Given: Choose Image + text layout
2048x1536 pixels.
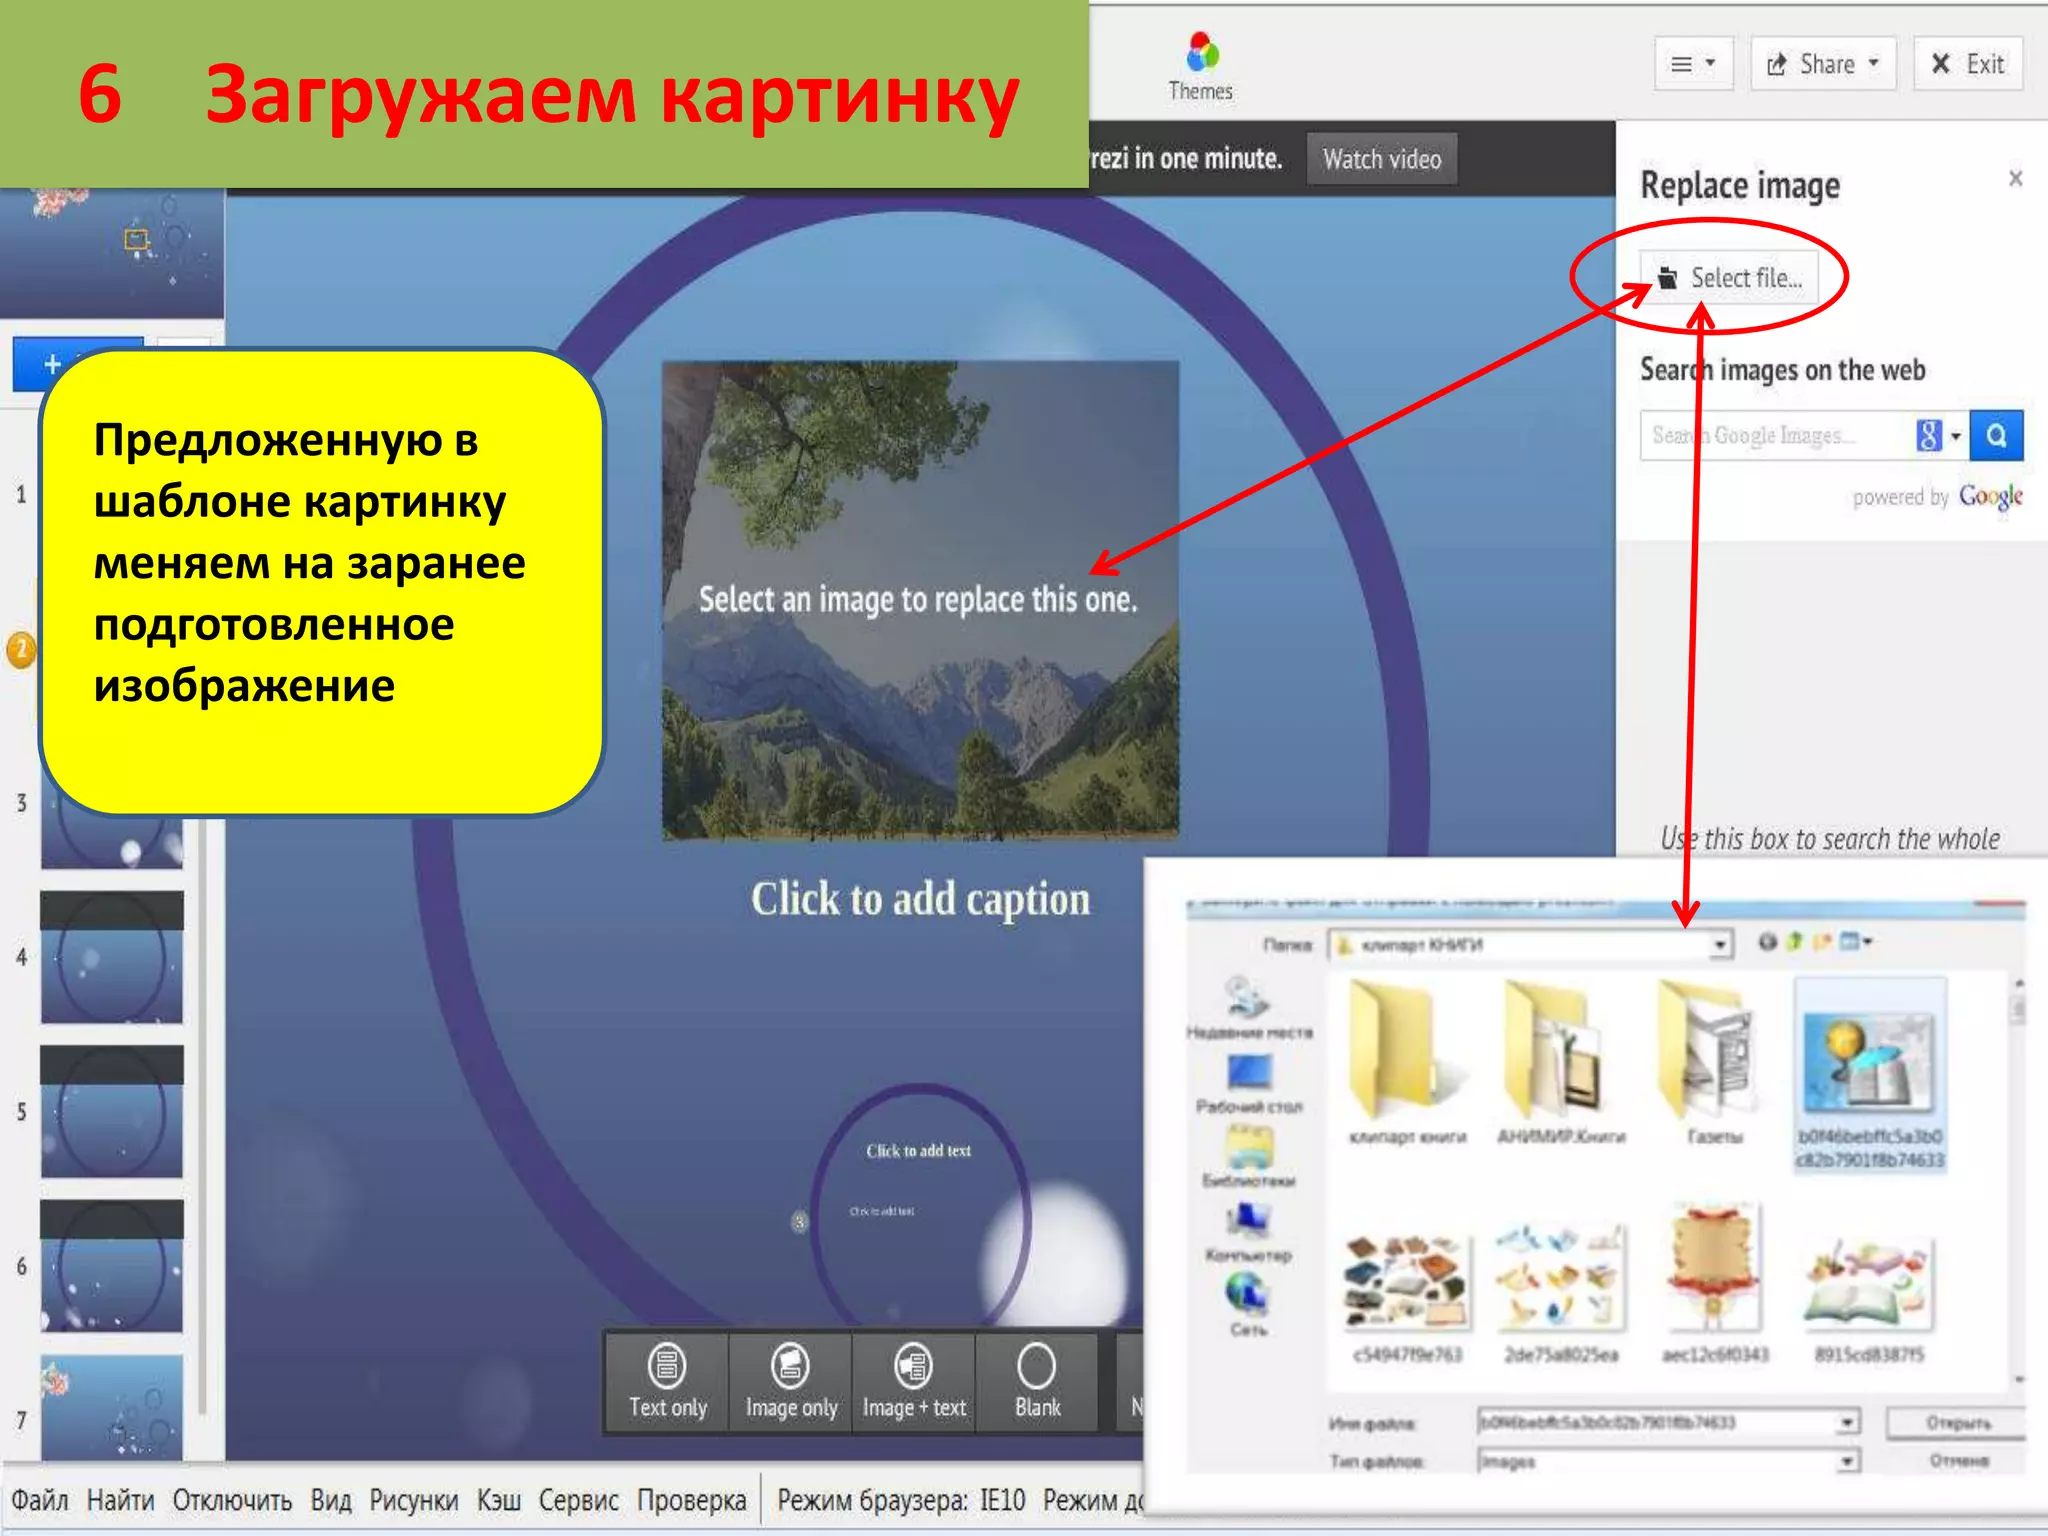Looking at the screenshot, I should click(x=913, y=1382).
